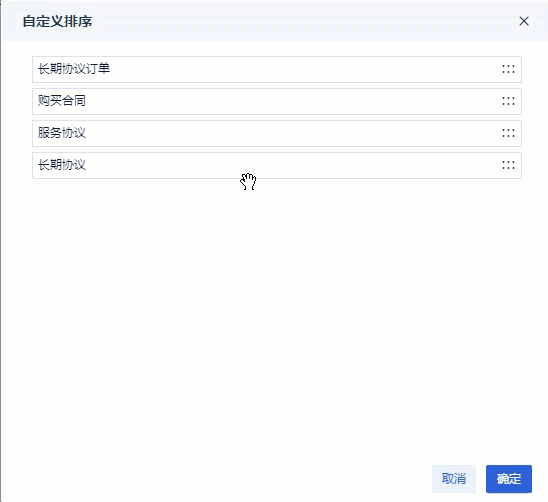Screen dimensions: 548x502
Task: Click the 取消 button
Action: [454, 479]
